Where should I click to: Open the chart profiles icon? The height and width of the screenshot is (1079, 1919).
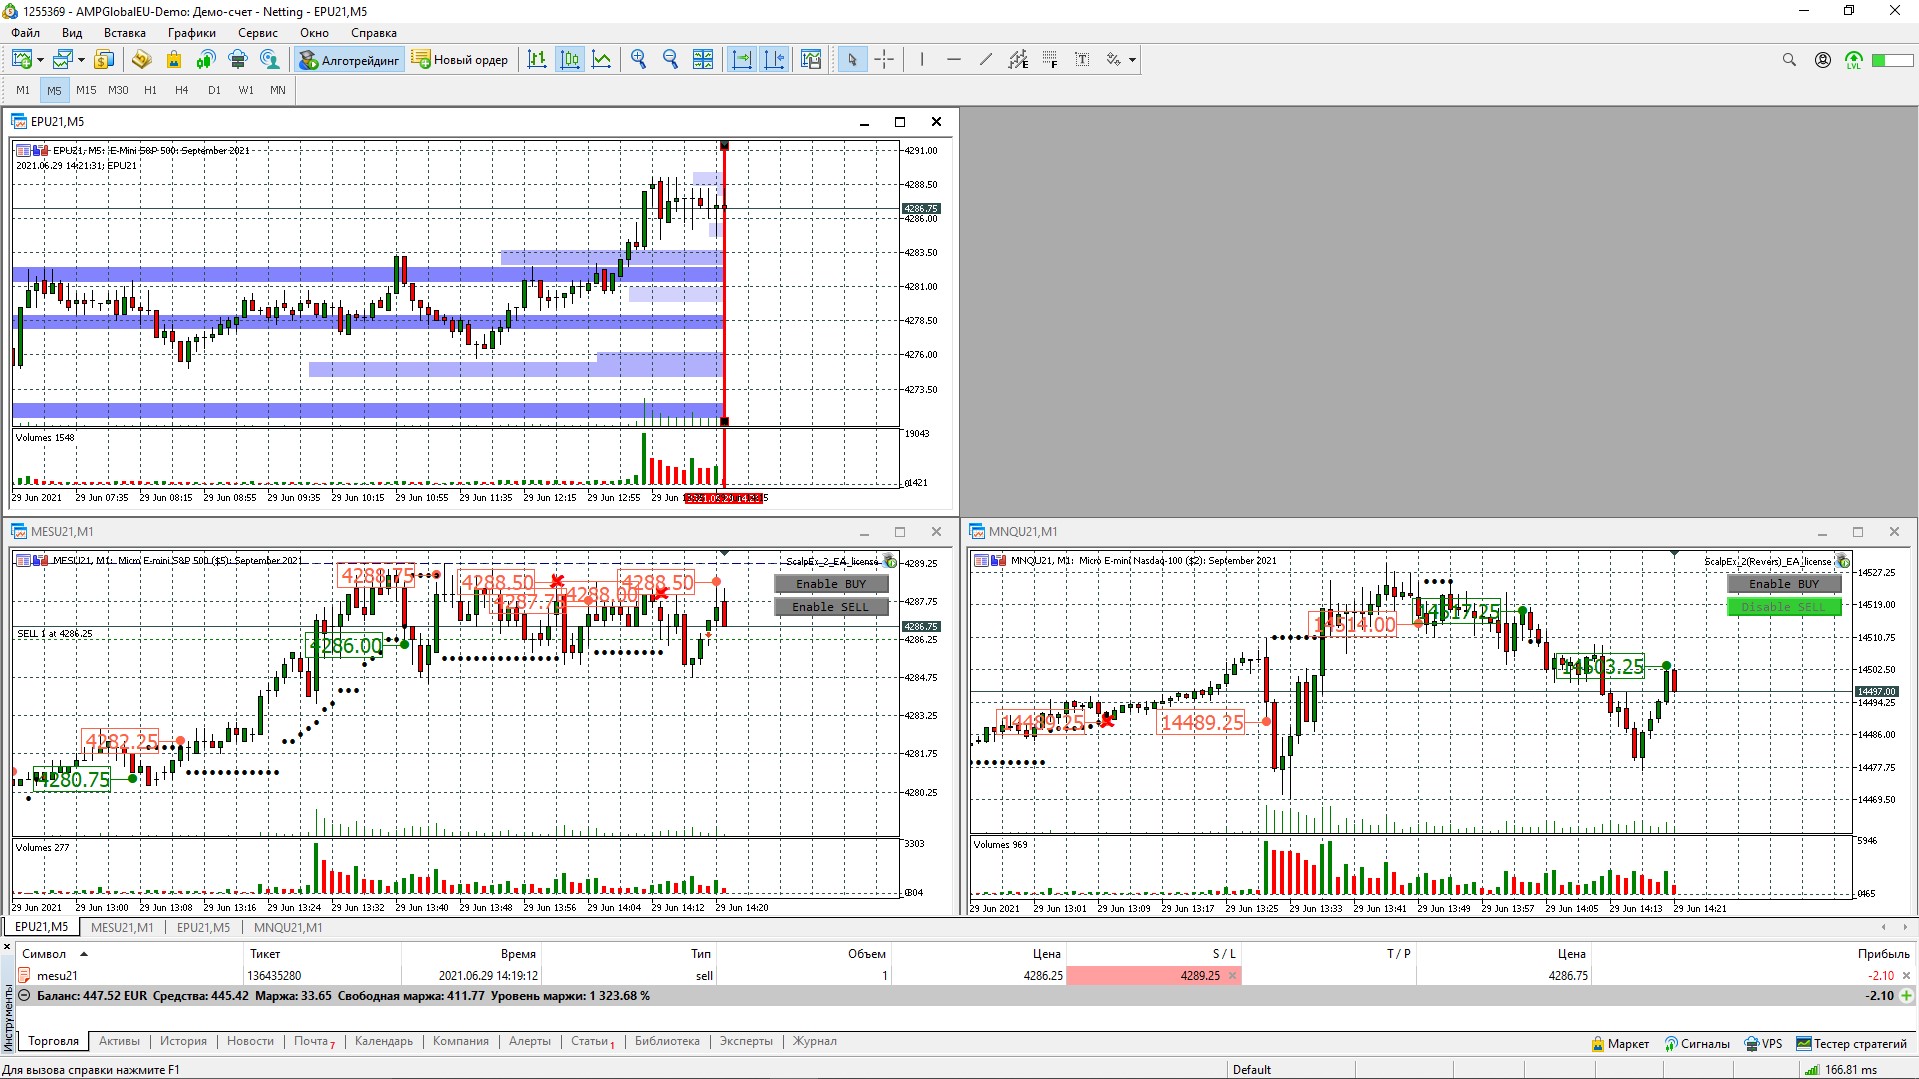[63, 60]
